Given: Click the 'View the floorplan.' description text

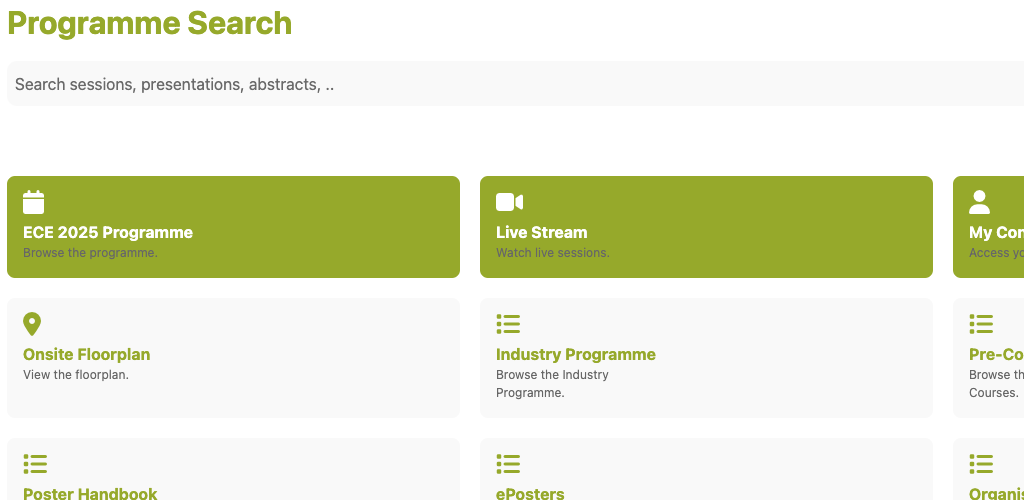Looking at the screenshot, I should [76, 375].
